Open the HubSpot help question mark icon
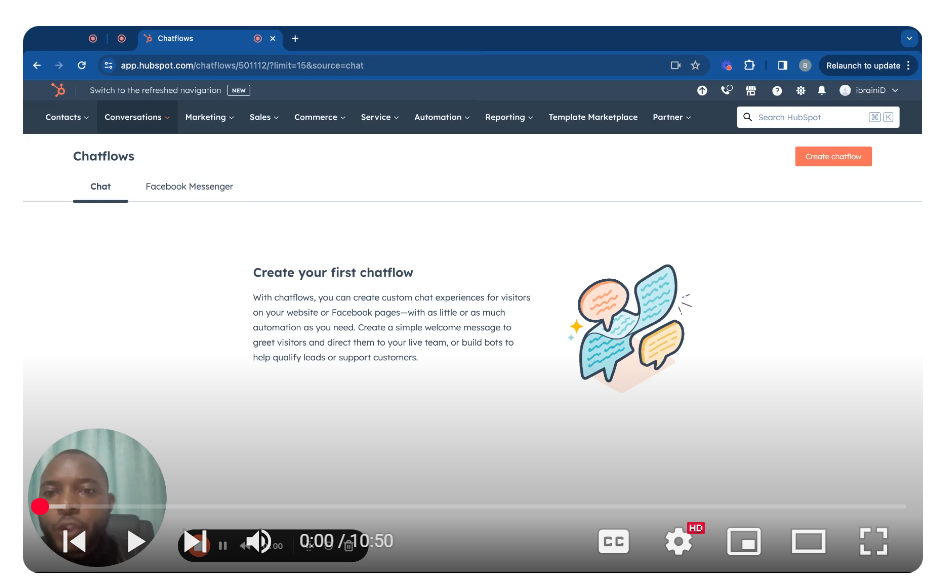 [x=777, y=91]
